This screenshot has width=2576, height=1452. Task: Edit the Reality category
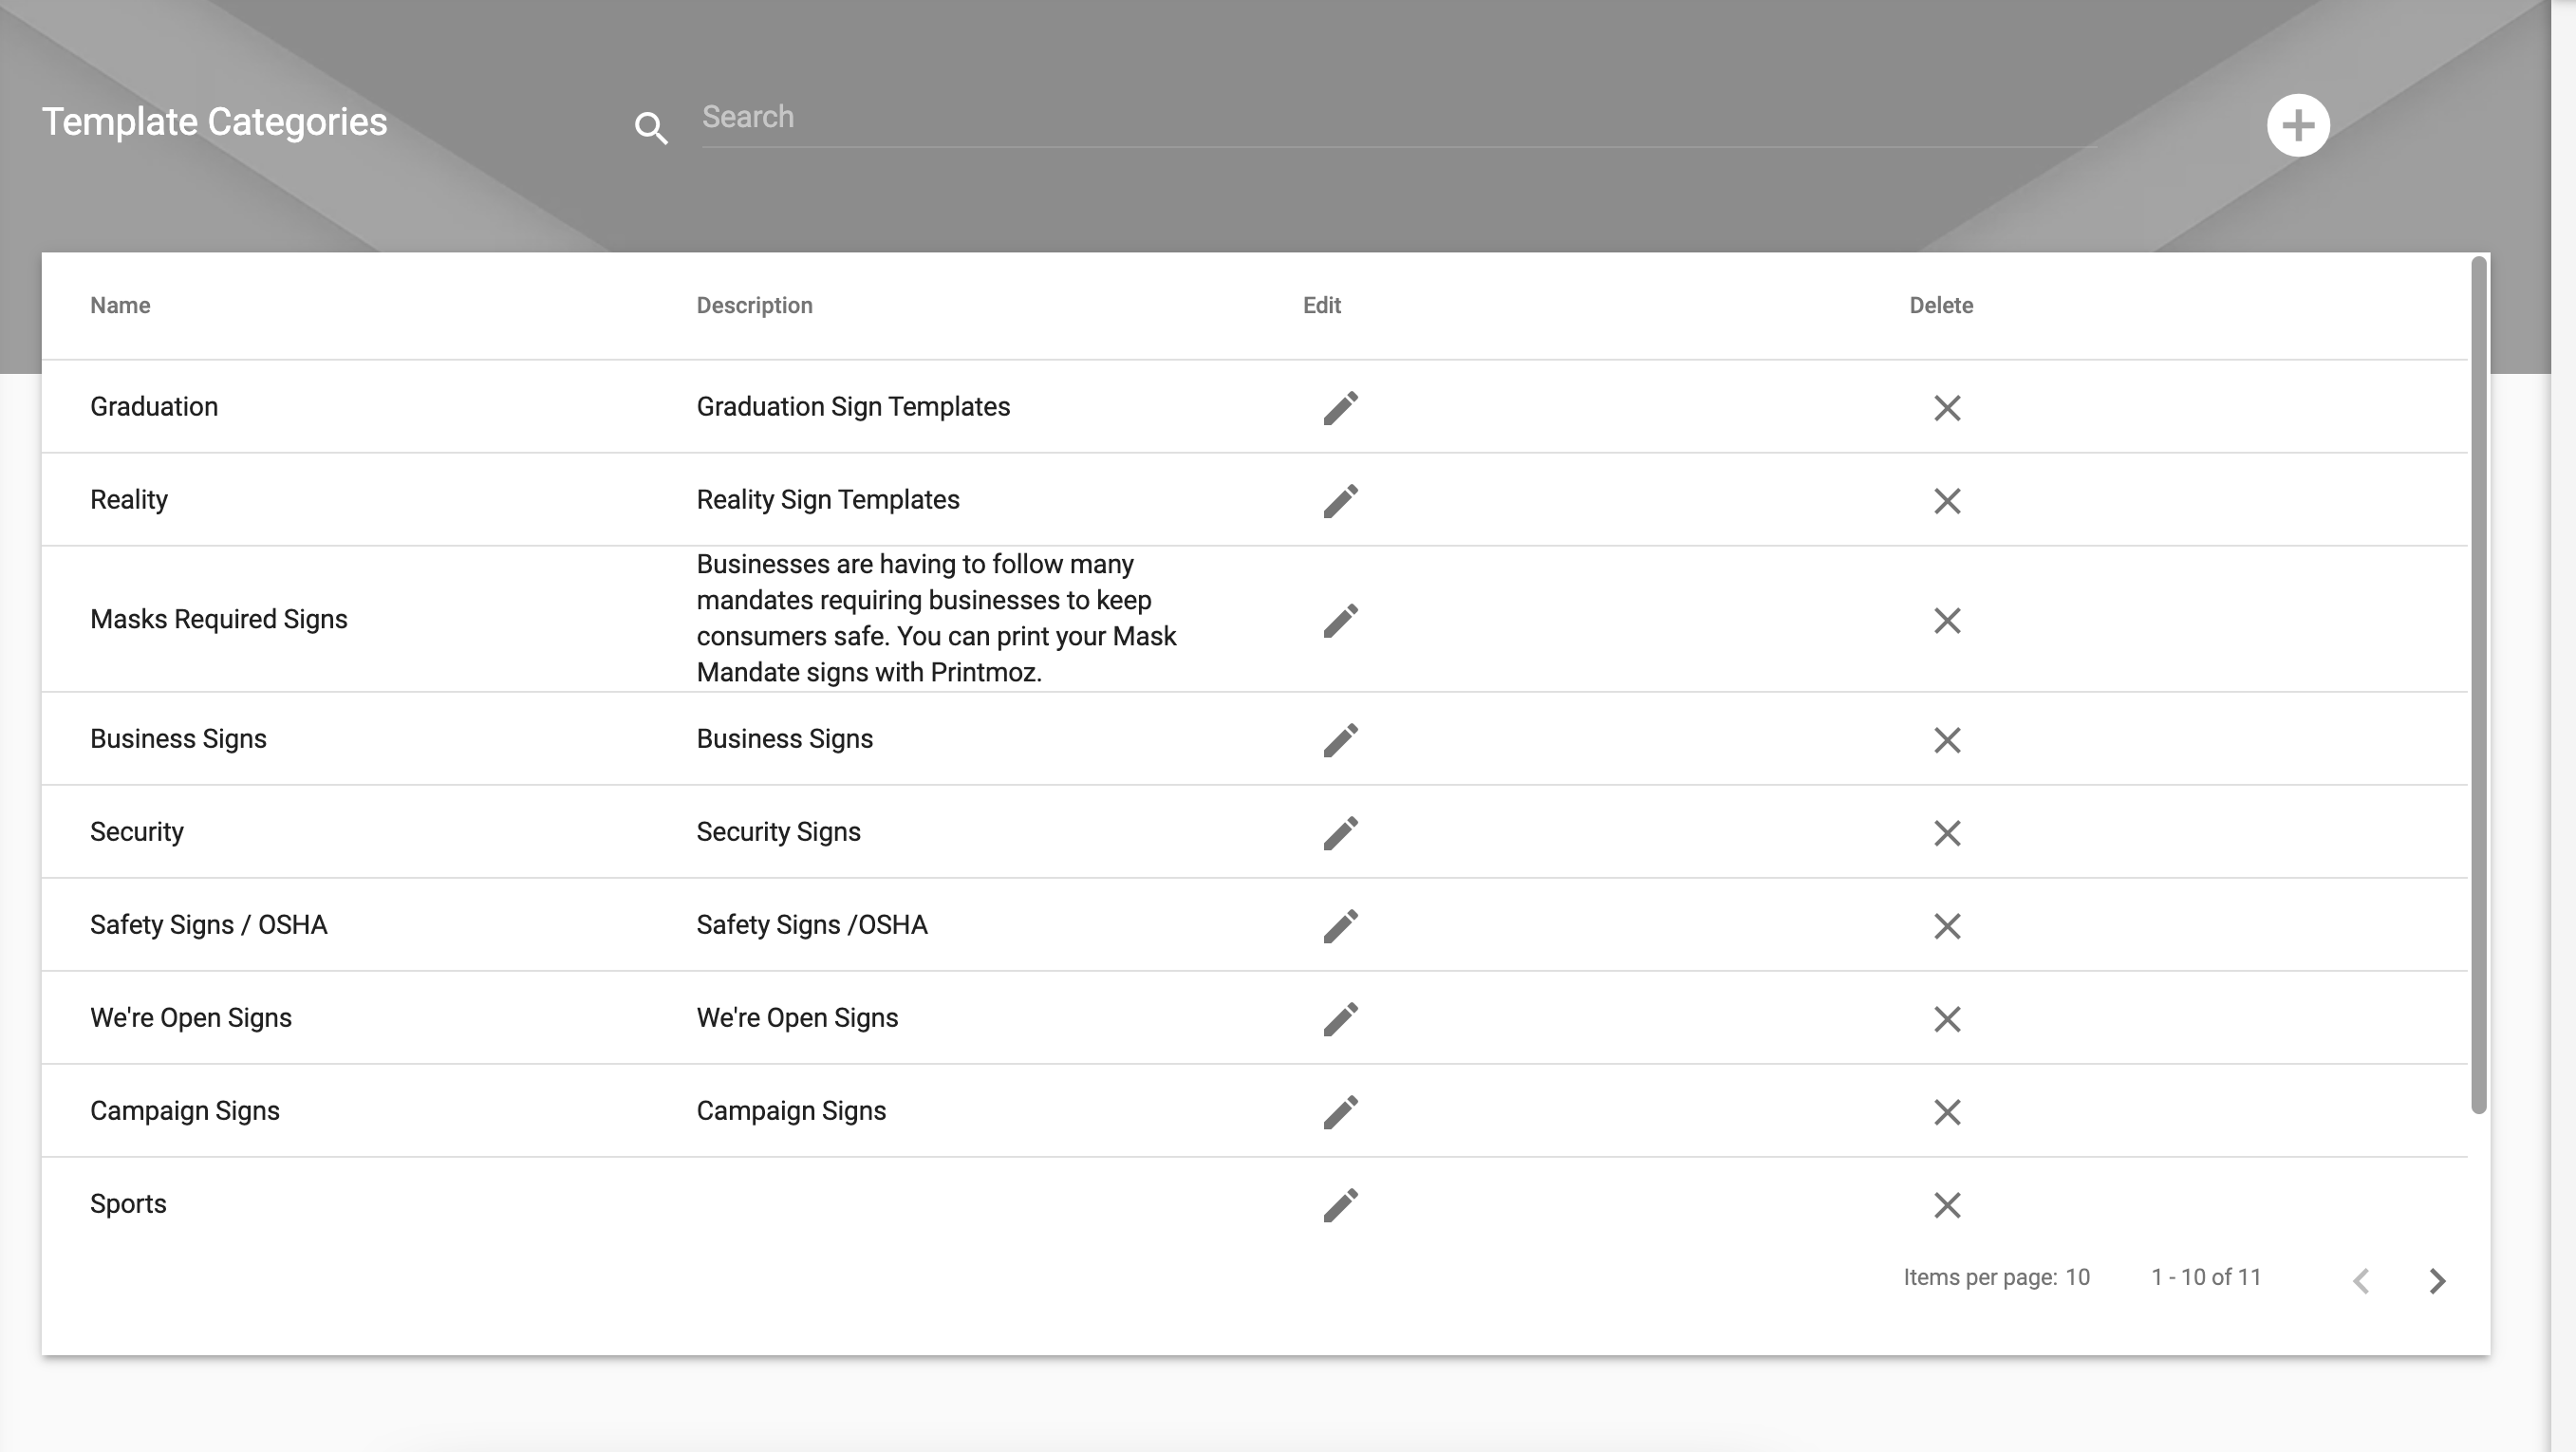pyautogui.click(x=1340, y=501)
